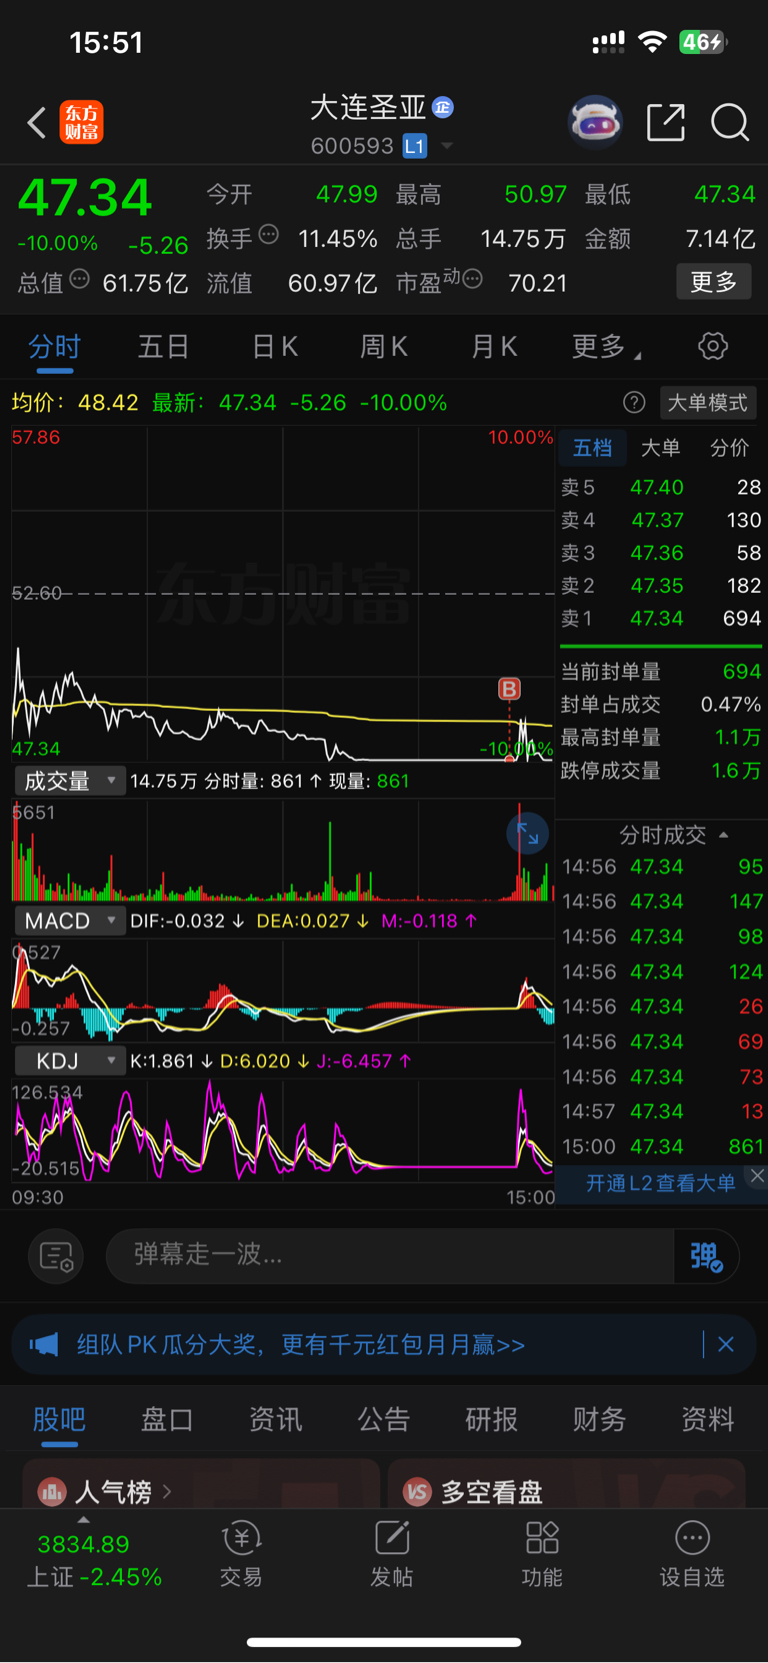Tap the megaphone announcement icon
Image resolution: width=768 pixels, height=1663 pixels.
44,1345
